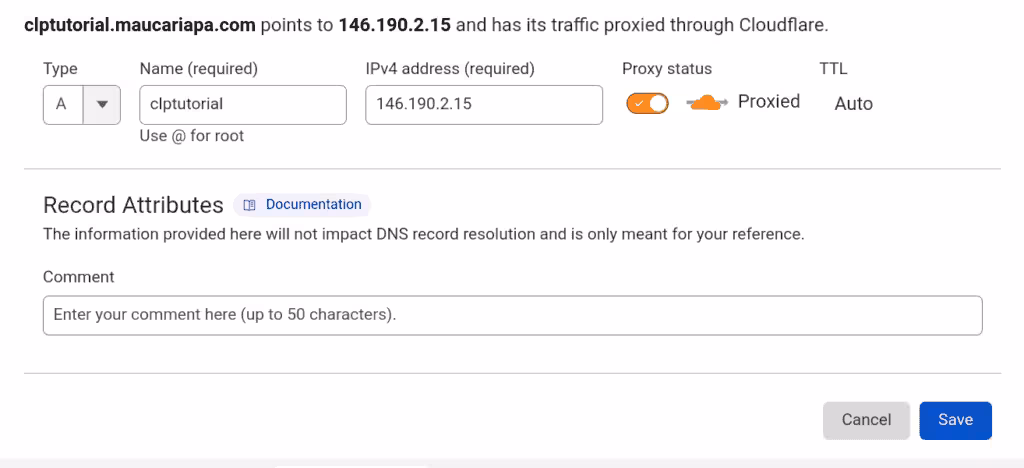This screenshot has width=1024, height=468.
Task: Click the Proxy status label
Action: [x=667, y=69]
